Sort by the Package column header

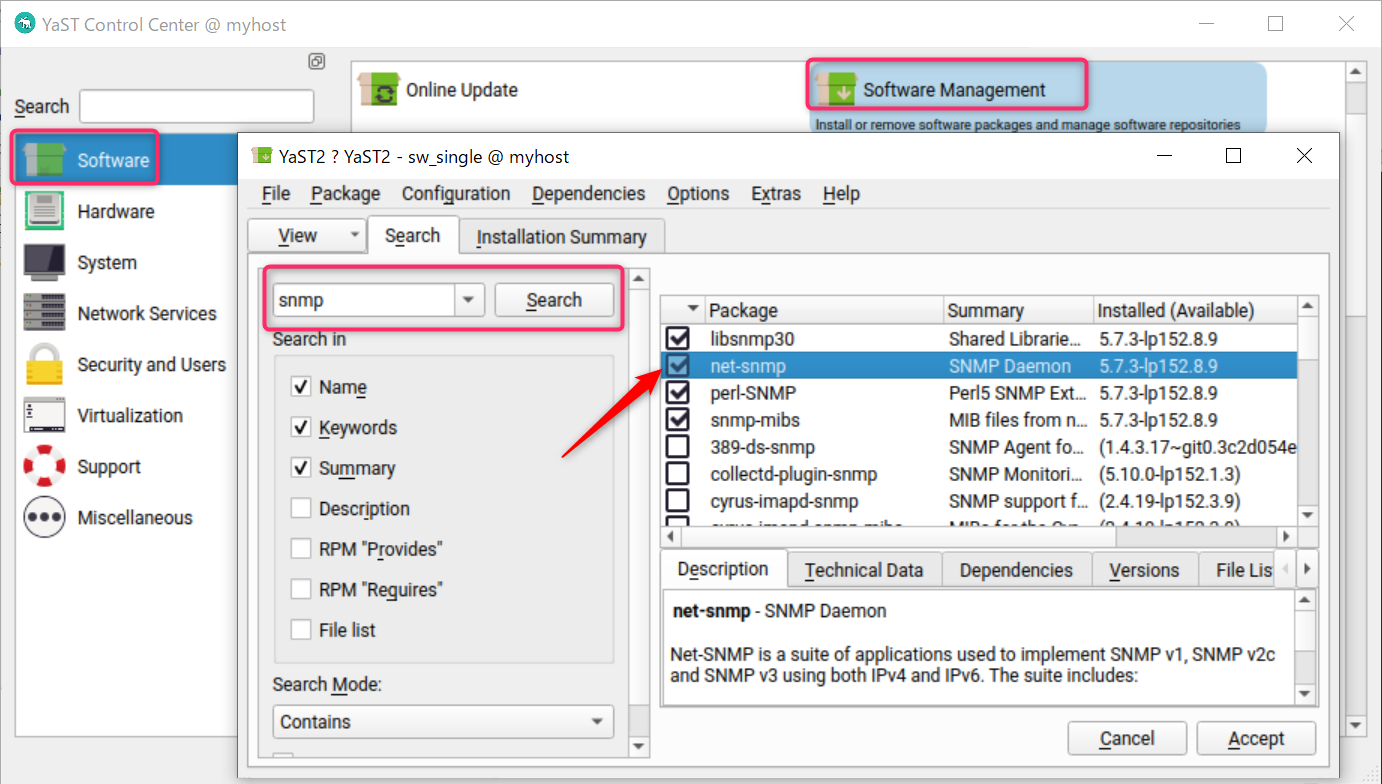(x=824, y=310)
